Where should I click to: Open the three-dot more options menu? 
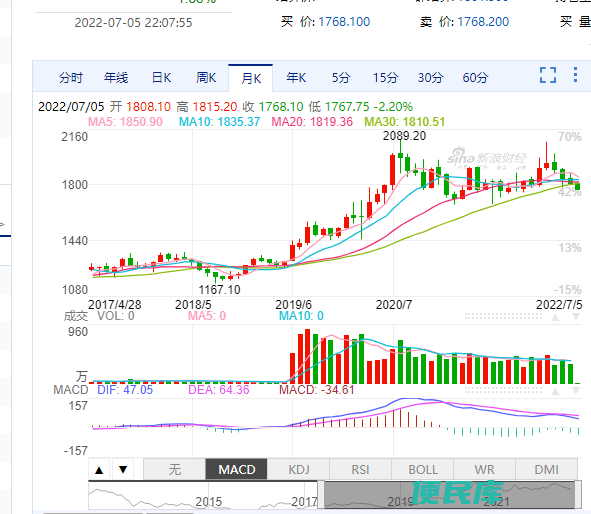point(575,75)
